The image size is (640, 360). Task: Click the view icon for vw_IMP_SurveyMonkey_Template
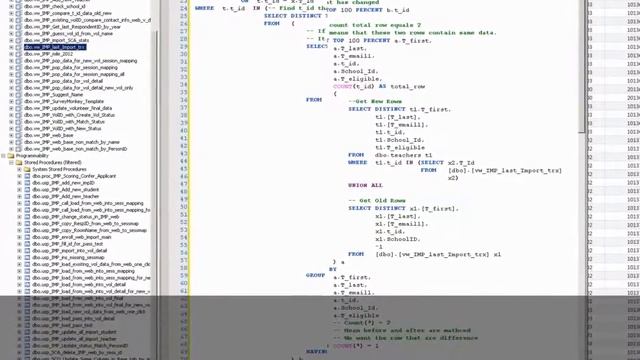(18, 102)
